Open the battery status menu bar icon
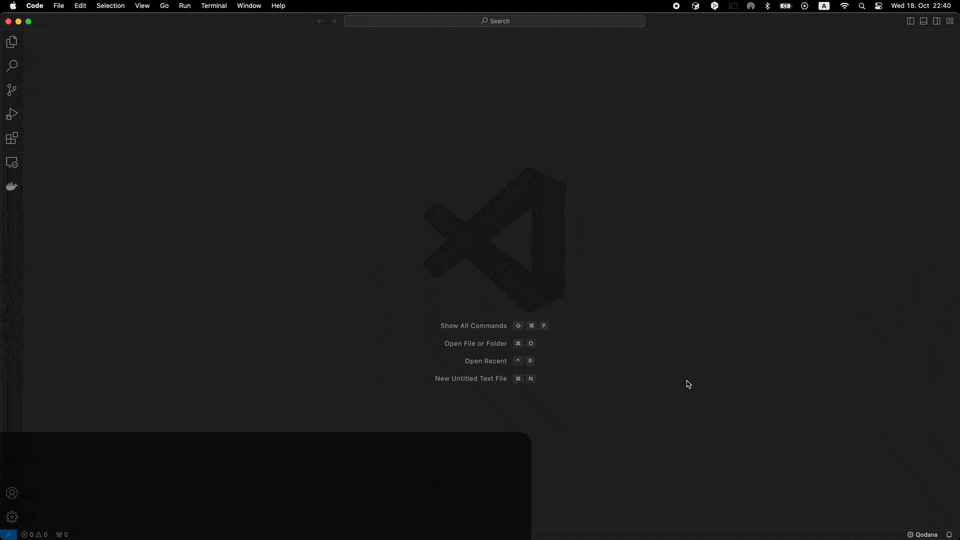The image size is (960, 540). point(786,6)
